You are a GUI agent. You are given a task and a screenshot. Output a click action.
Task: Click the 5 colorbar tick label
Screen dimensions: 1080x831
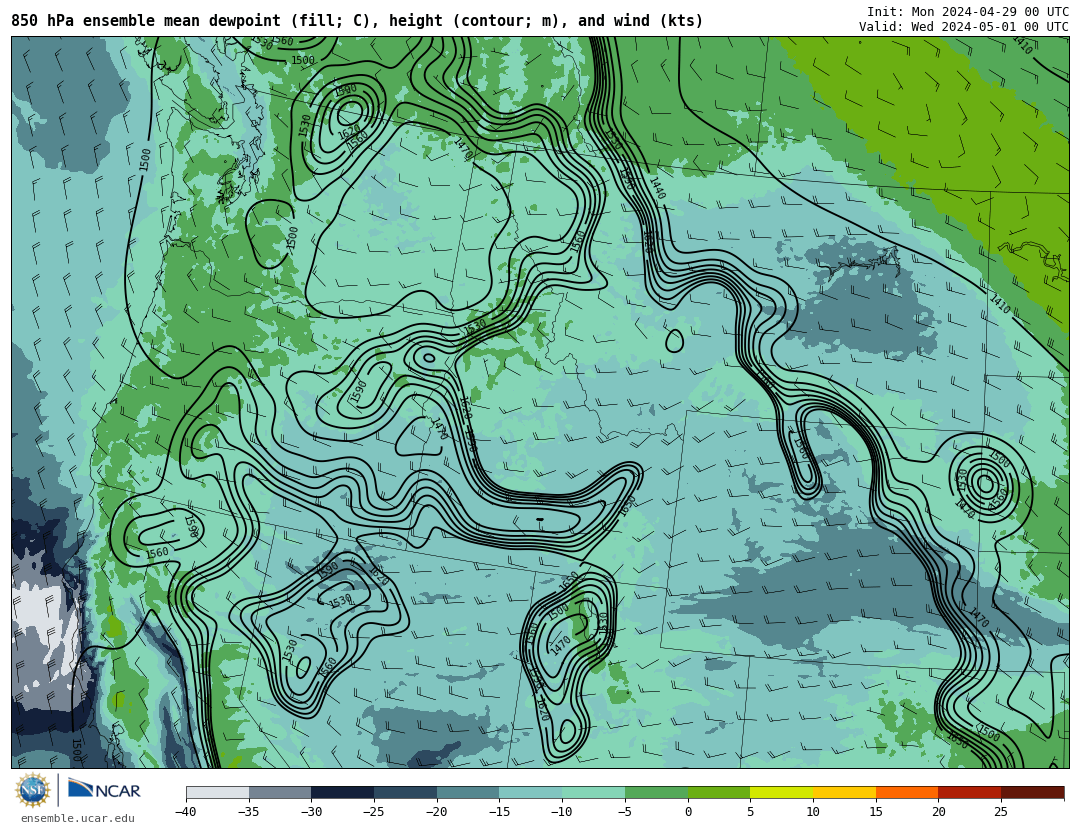tap(751, 812)
